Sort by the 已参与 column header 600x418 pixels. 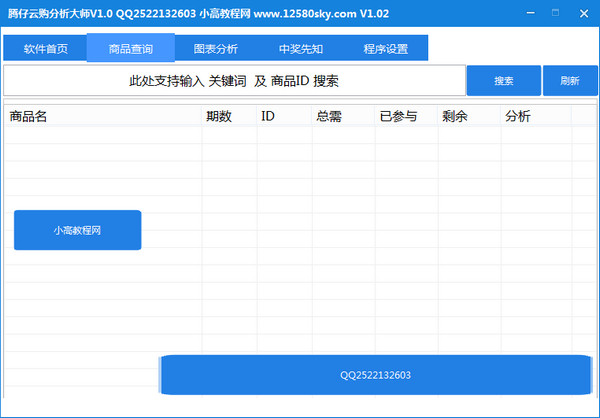pos(405,117)
